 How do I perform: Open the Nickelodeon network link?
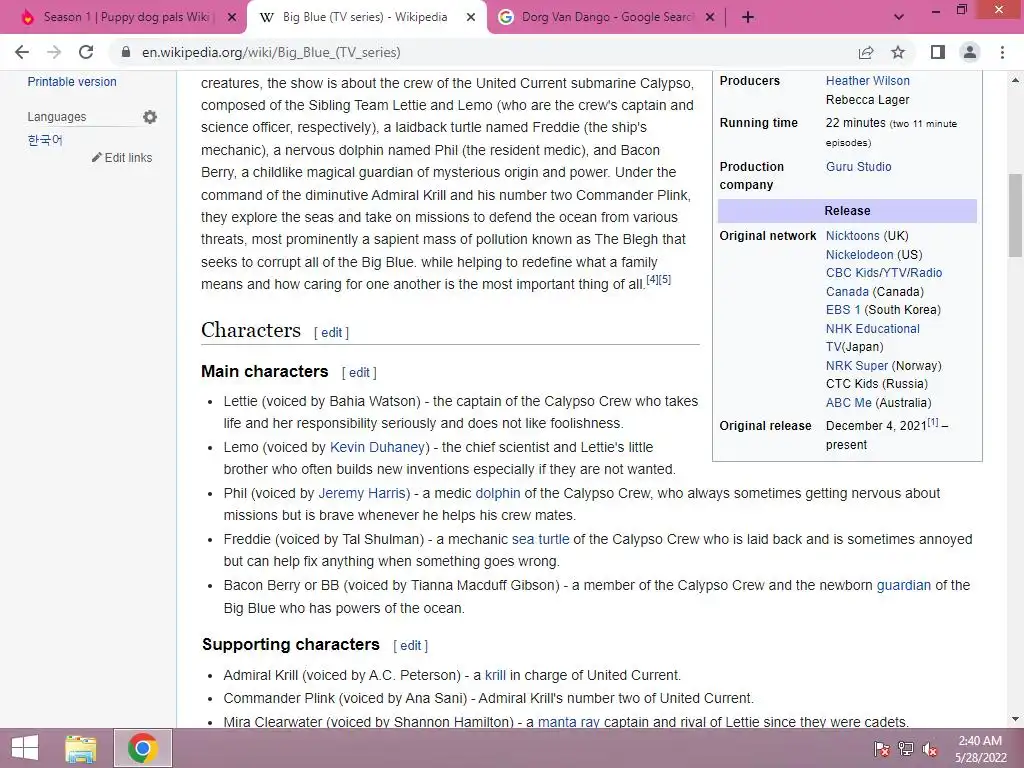859,255
